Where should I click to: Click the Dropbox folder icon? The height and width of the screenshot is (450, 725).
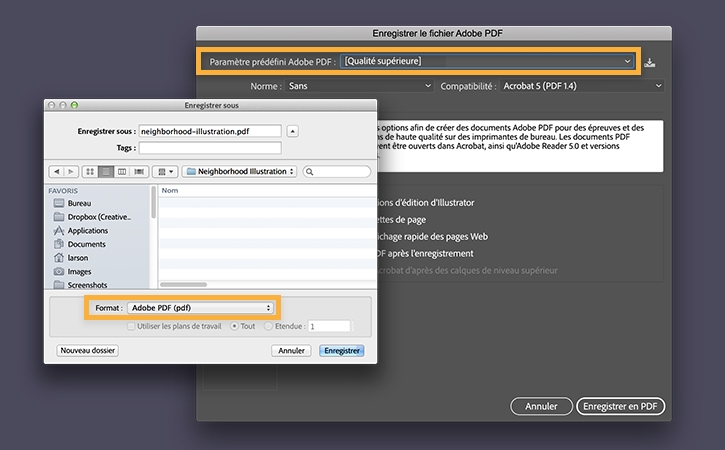pos(59,216)
